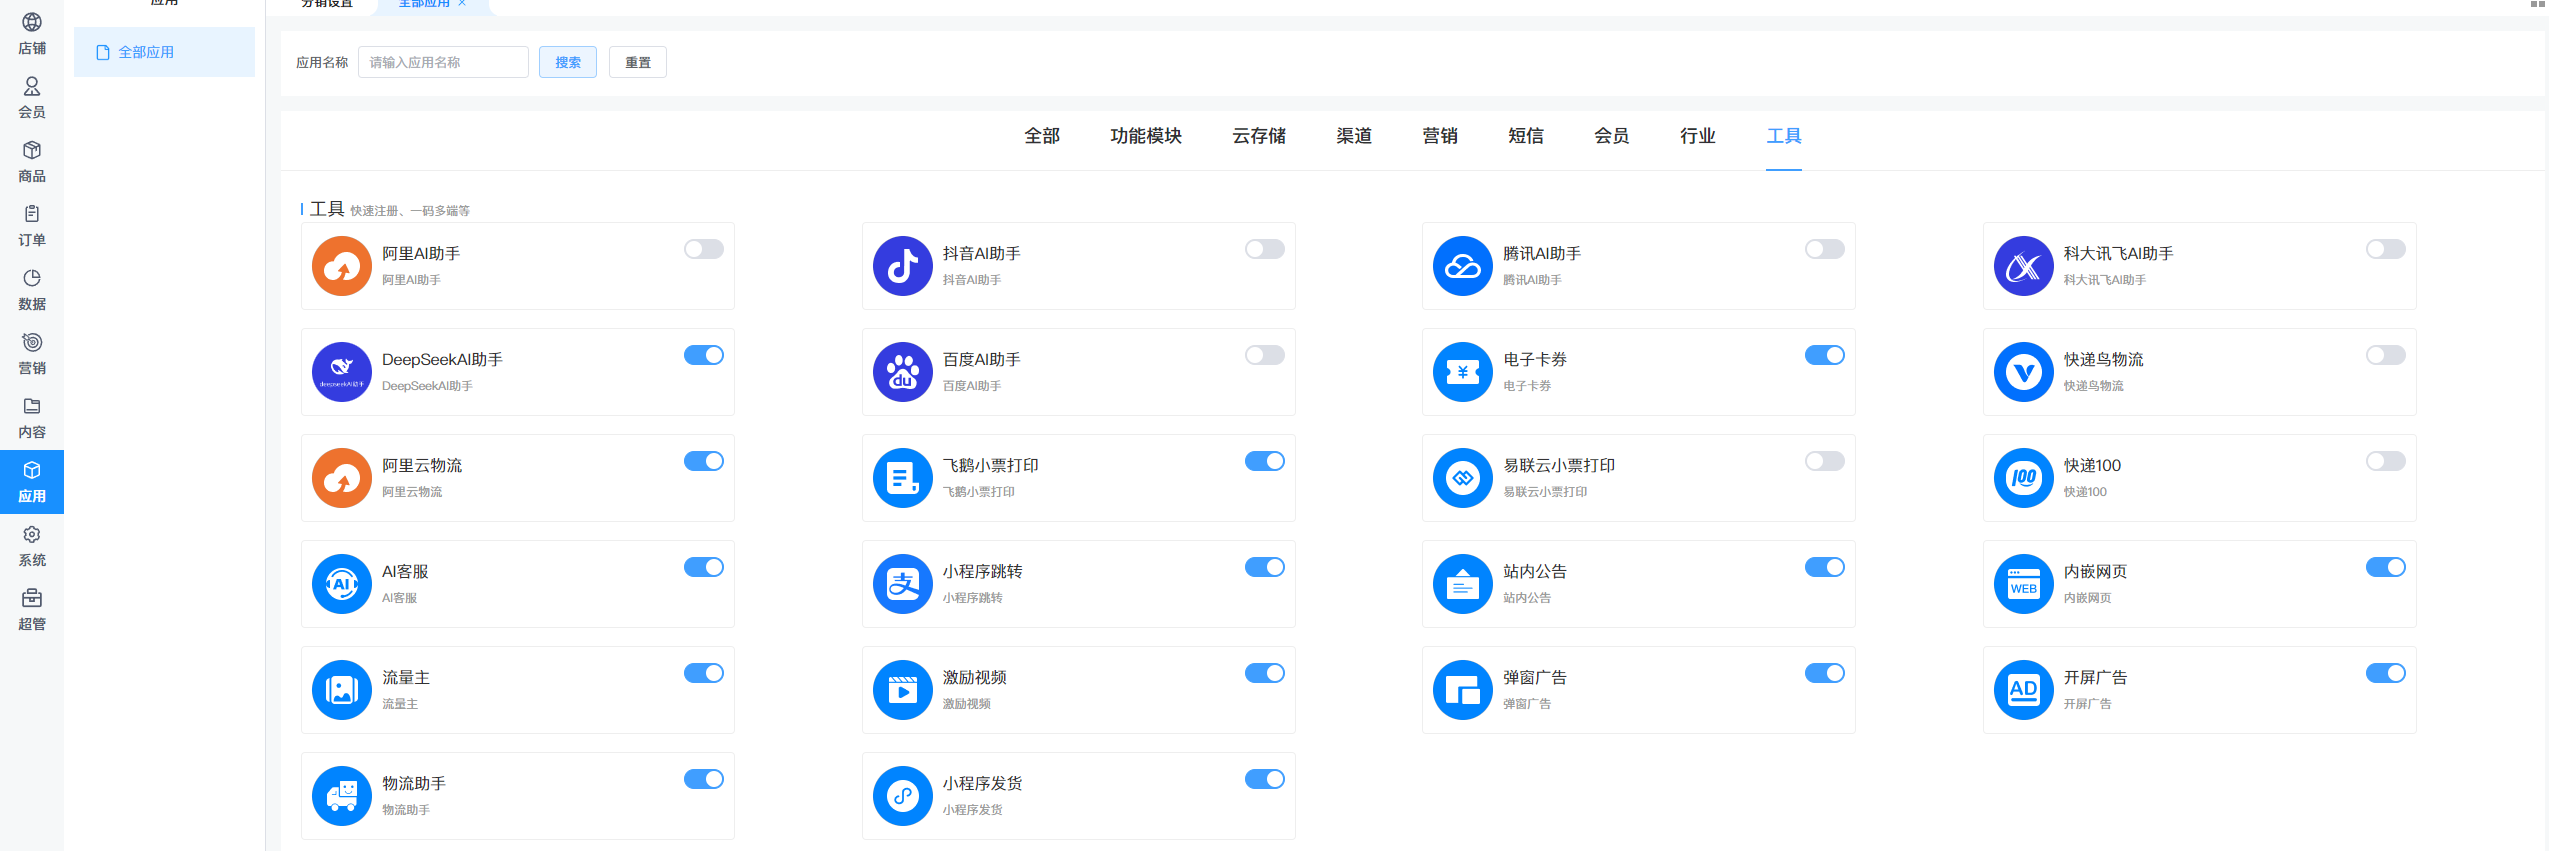Disable the 电子卡券 switch
Image resolution: width=2549 pixels, height=851 pixels.
click(1825, 355)
